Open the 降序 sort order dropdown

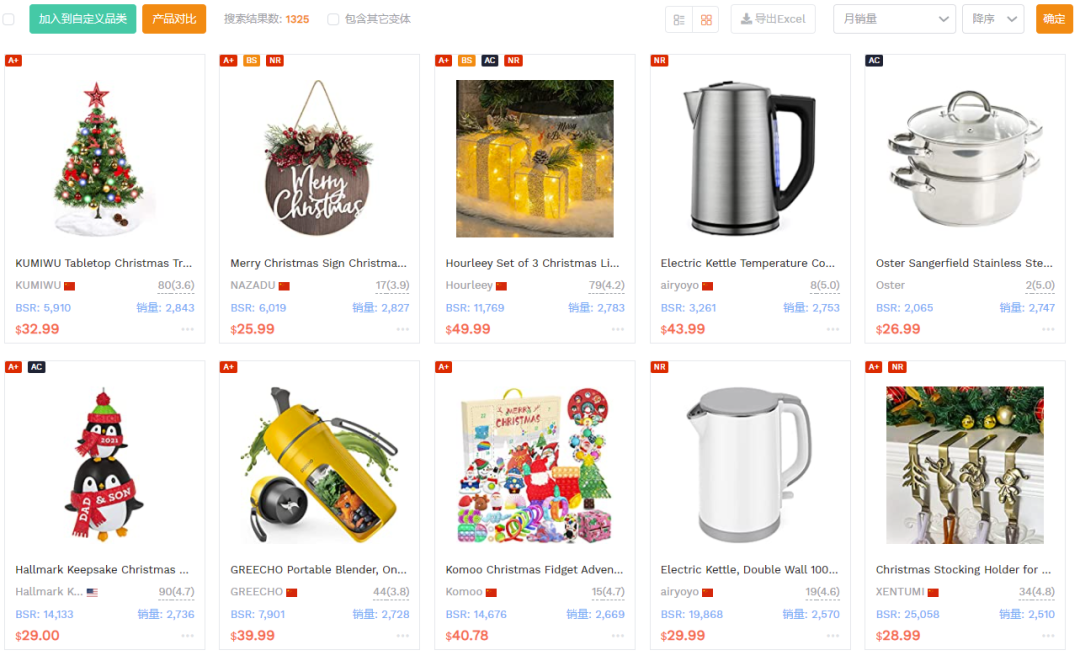click(x=993, y=19)
